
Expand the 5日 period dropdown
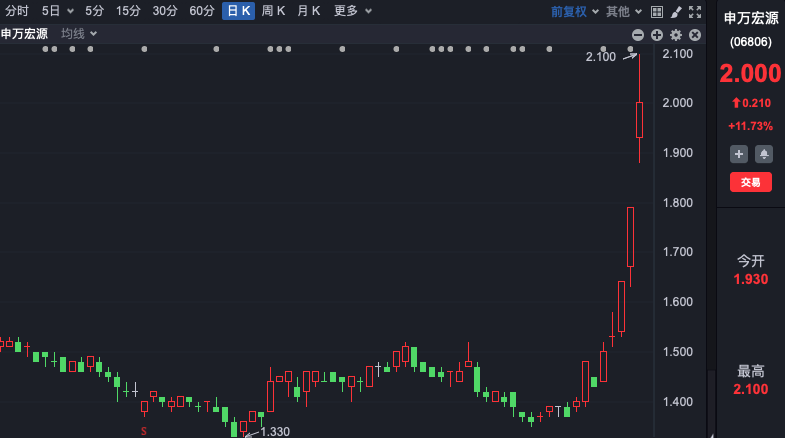(x=57, y=11)
